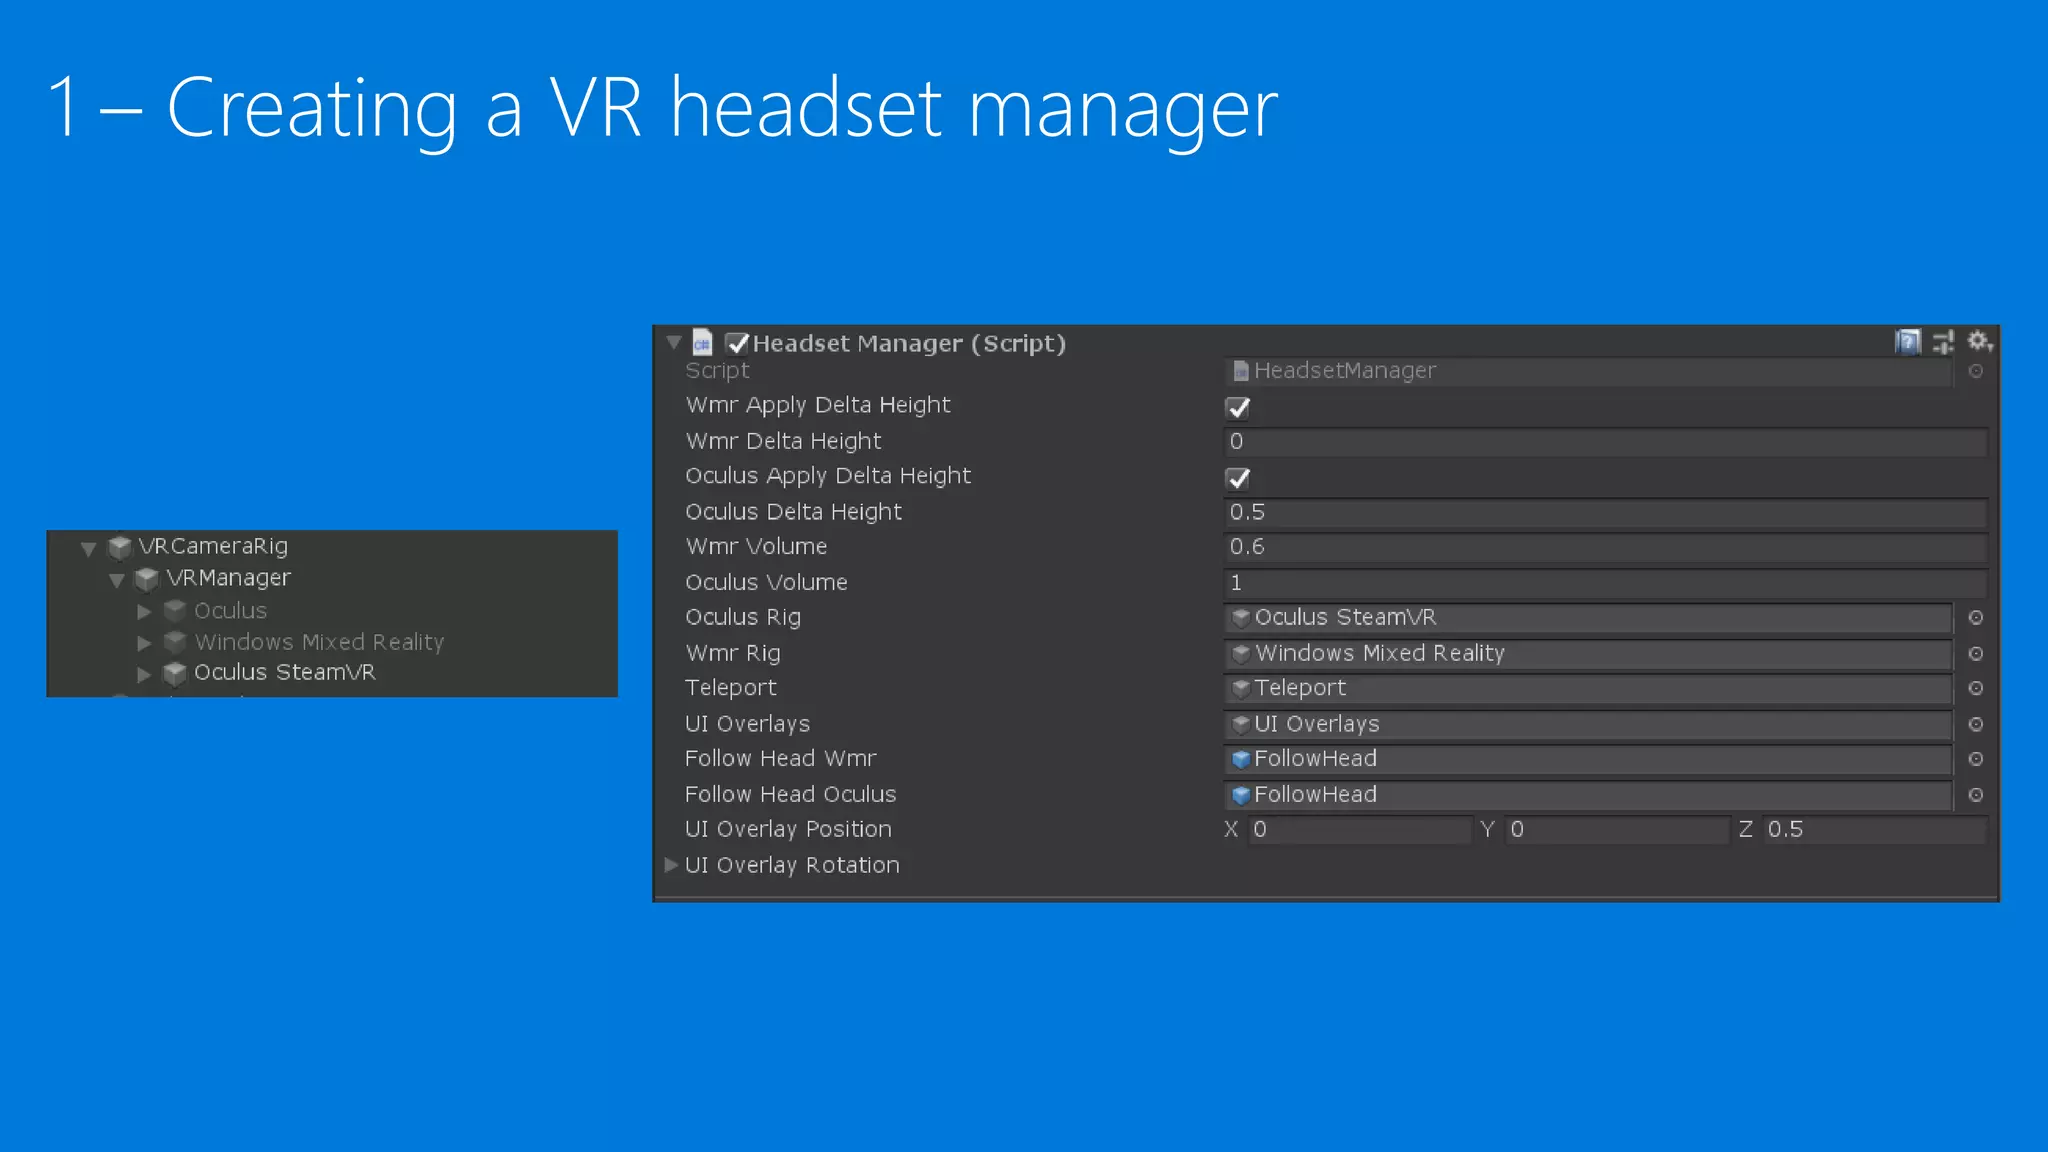Open object picker for Wmr Rig
The width and height of the screenshot is (2048, 1152).
pyautogui.click(x=1976, y=654)
